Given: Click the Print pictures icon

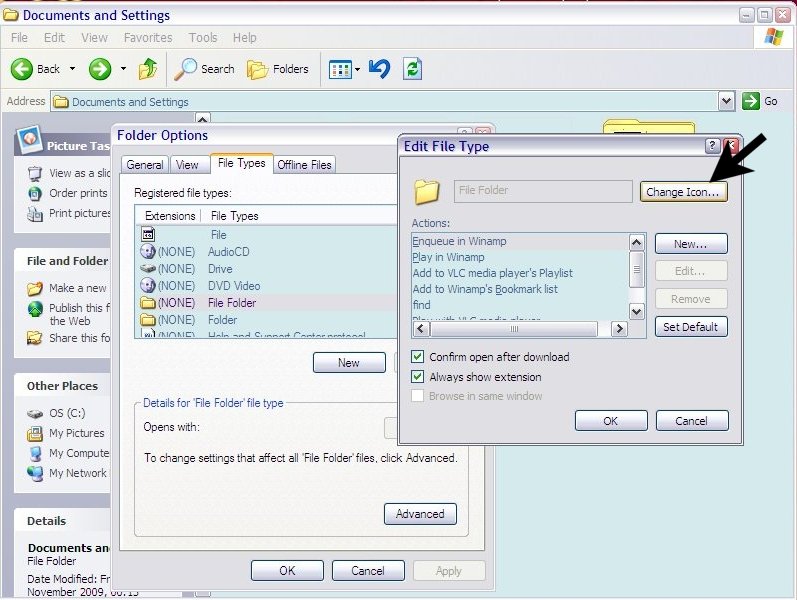Looking at the screenshot, I should pyautogui.click(x=34, y=214).
